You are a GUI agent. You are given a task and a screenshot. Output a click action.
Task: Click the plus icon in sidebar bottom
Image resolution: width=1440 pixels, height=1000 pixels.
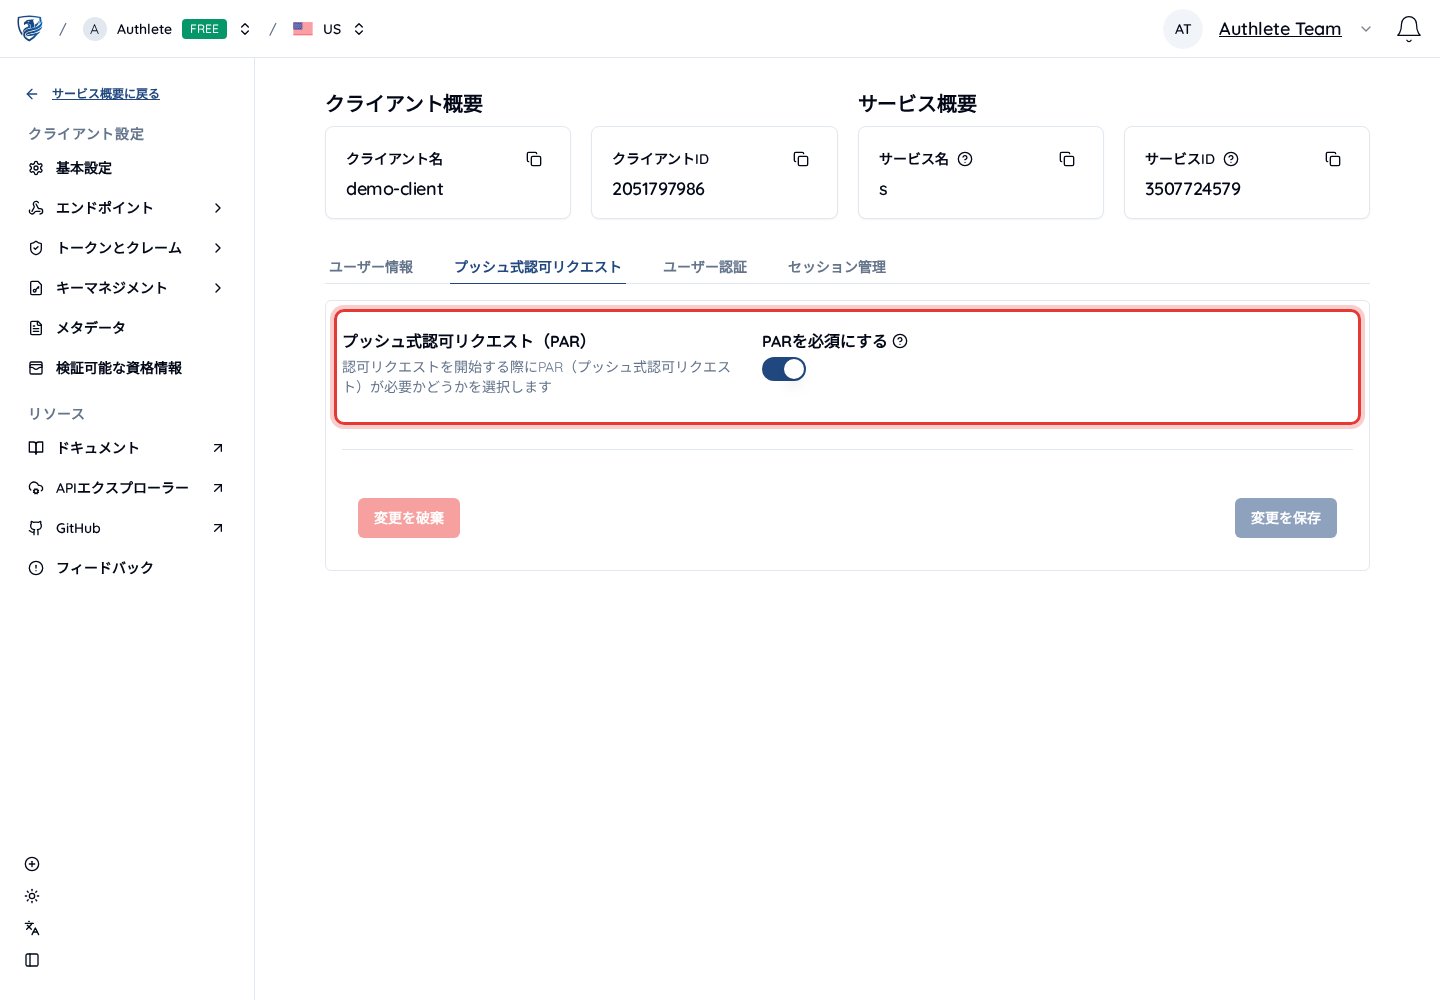[x=32, y=864]
